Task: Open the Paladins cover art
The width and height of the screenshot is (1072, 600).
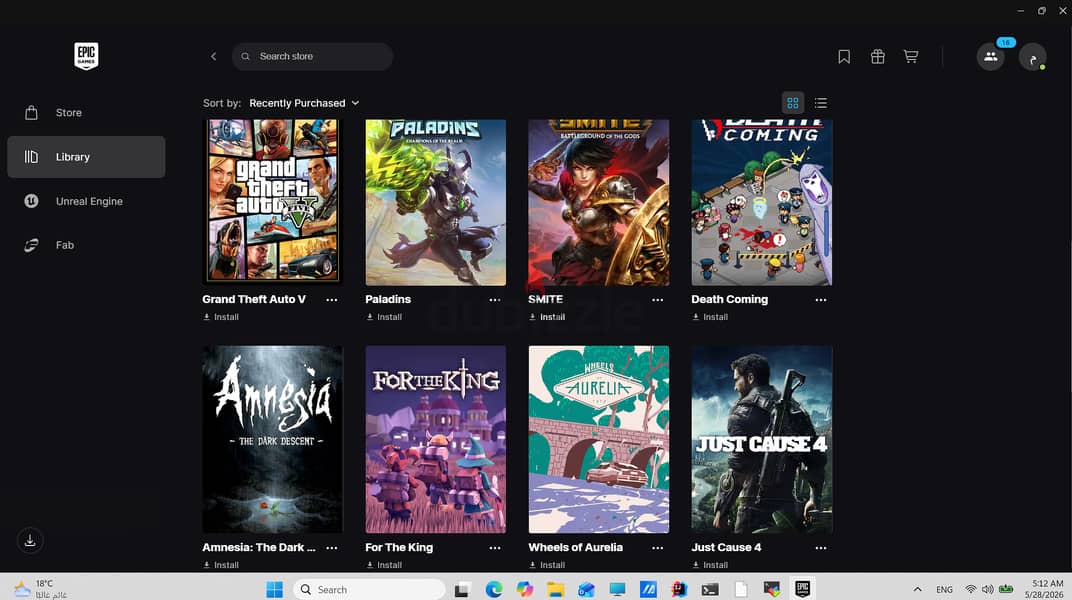Action: click(x=436, y=202)
